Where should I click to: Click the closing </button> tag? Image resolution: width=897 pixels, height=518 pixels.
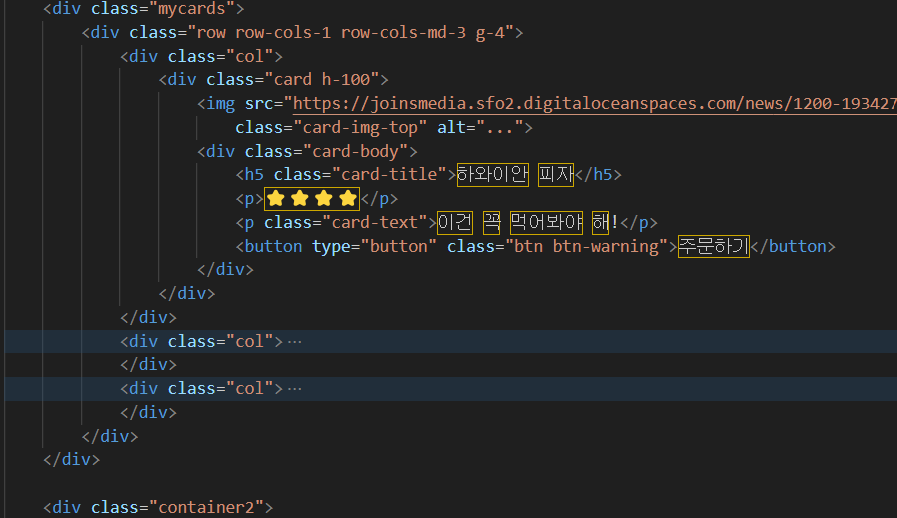[x=793, y=247]
